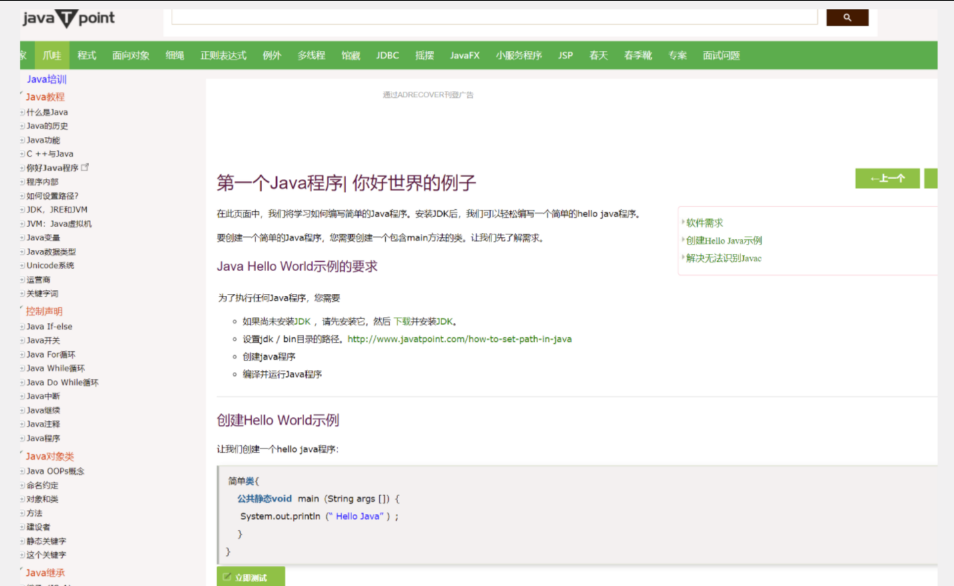Open the 面试问题 nav item
954x586 pixels.
721,55
